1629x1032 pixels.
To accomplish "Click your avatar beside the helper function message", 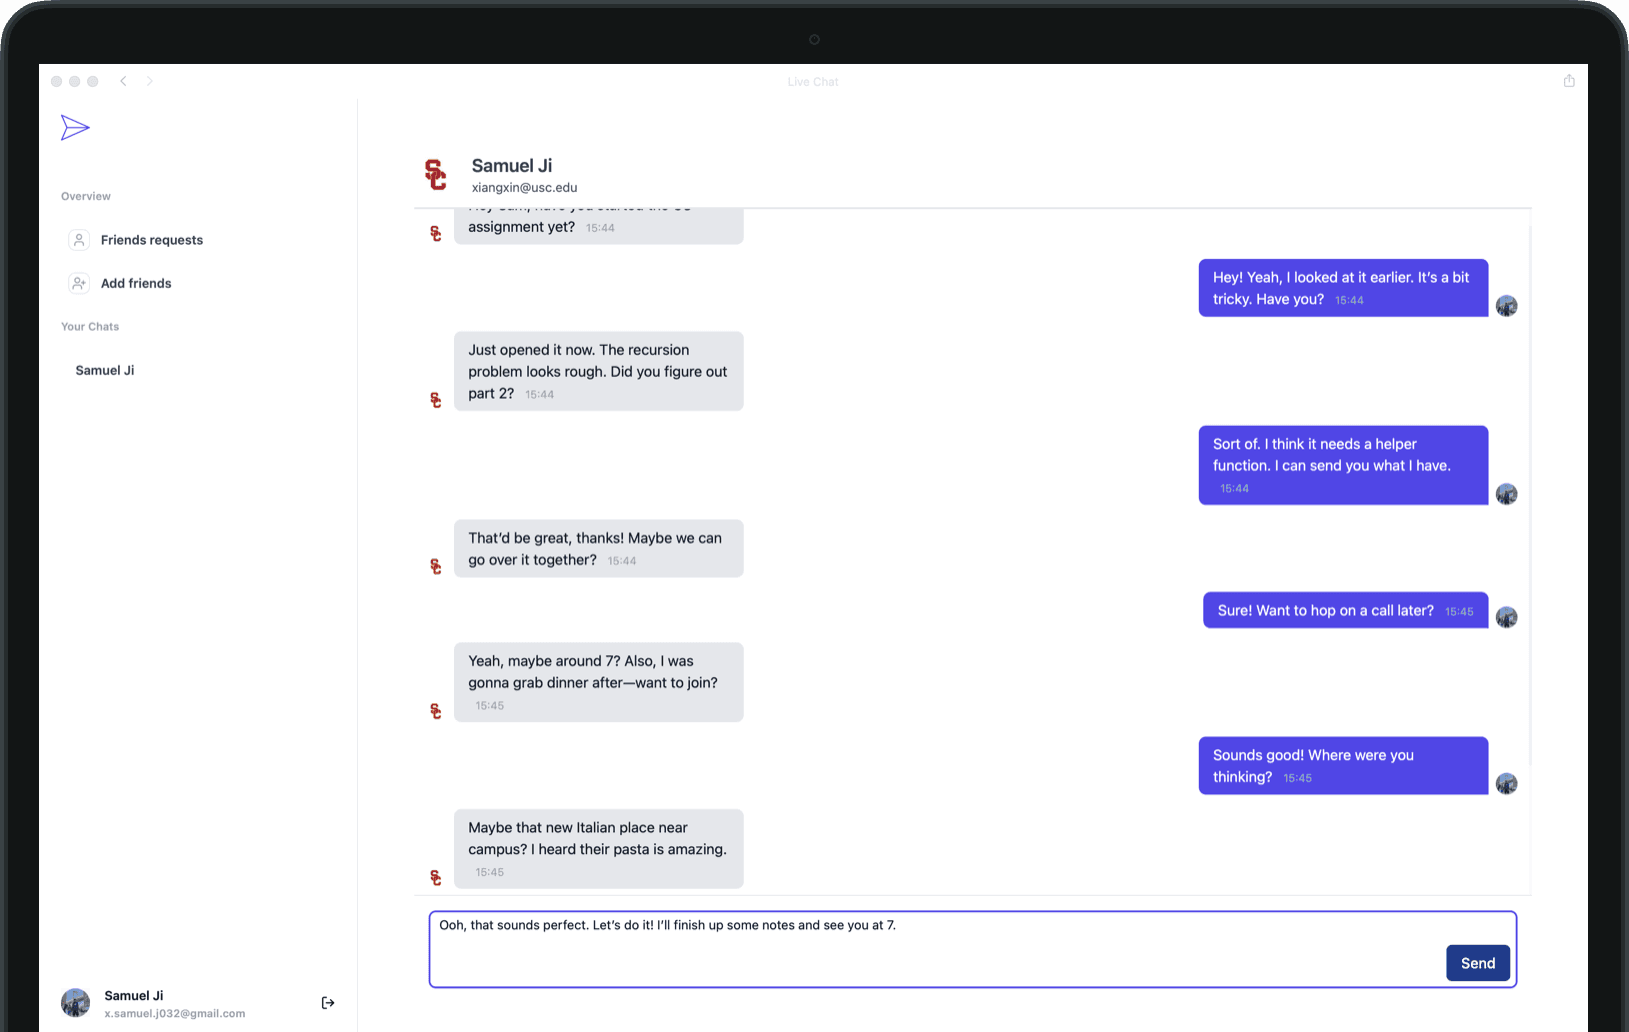I will [x=1507, y=494].
